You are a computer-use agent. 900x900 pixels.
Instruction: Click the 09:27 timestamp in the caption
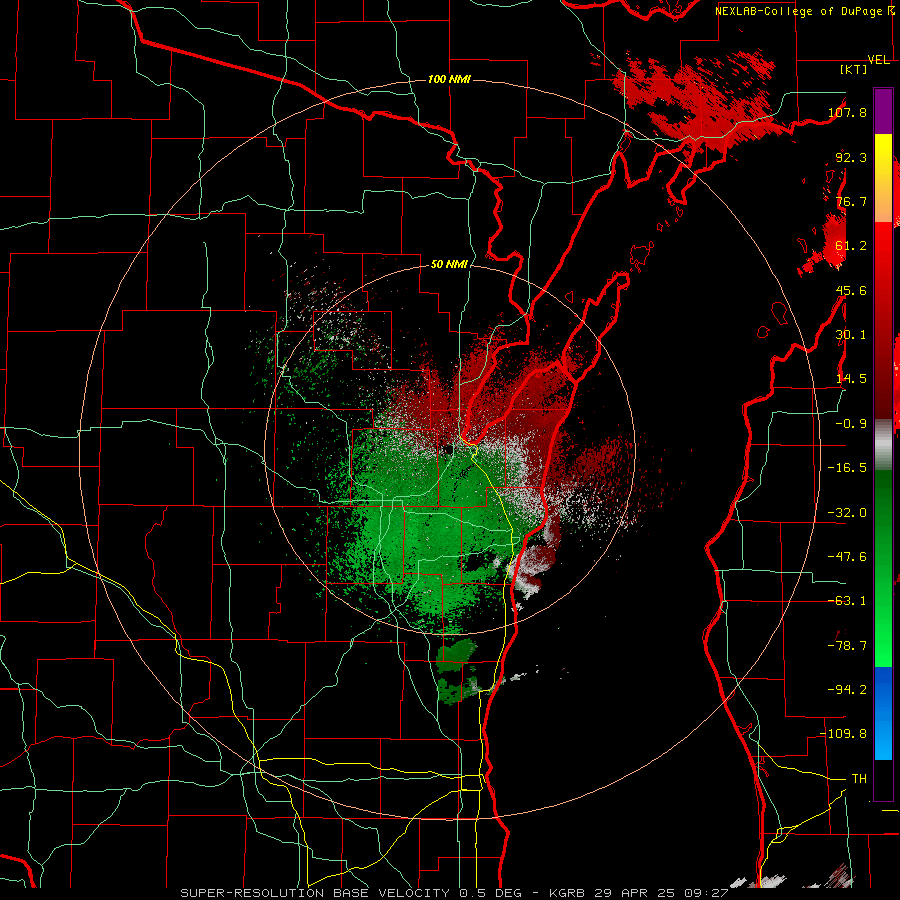pyautogui.click(x=707, y=893)
